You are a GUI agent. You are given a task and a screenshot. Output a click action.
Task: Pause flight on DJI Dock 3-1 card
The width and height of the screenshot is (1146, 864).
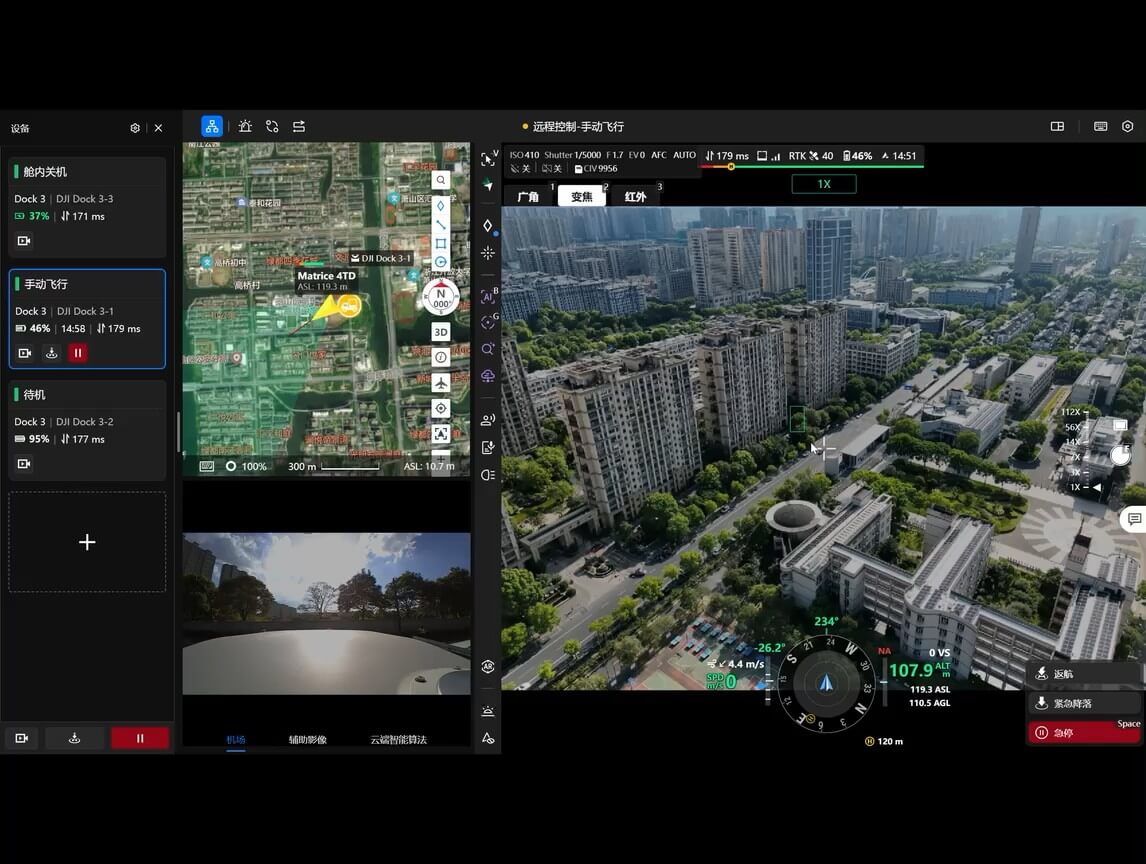coord(77,353)
